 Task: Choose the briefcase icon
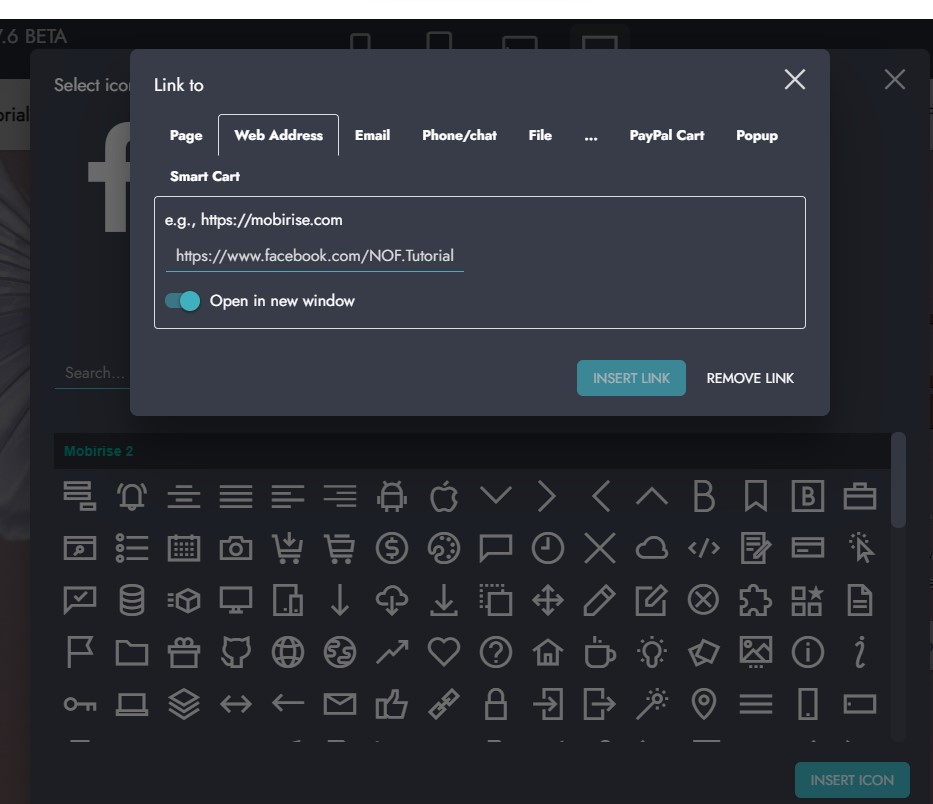pos(860,496)
